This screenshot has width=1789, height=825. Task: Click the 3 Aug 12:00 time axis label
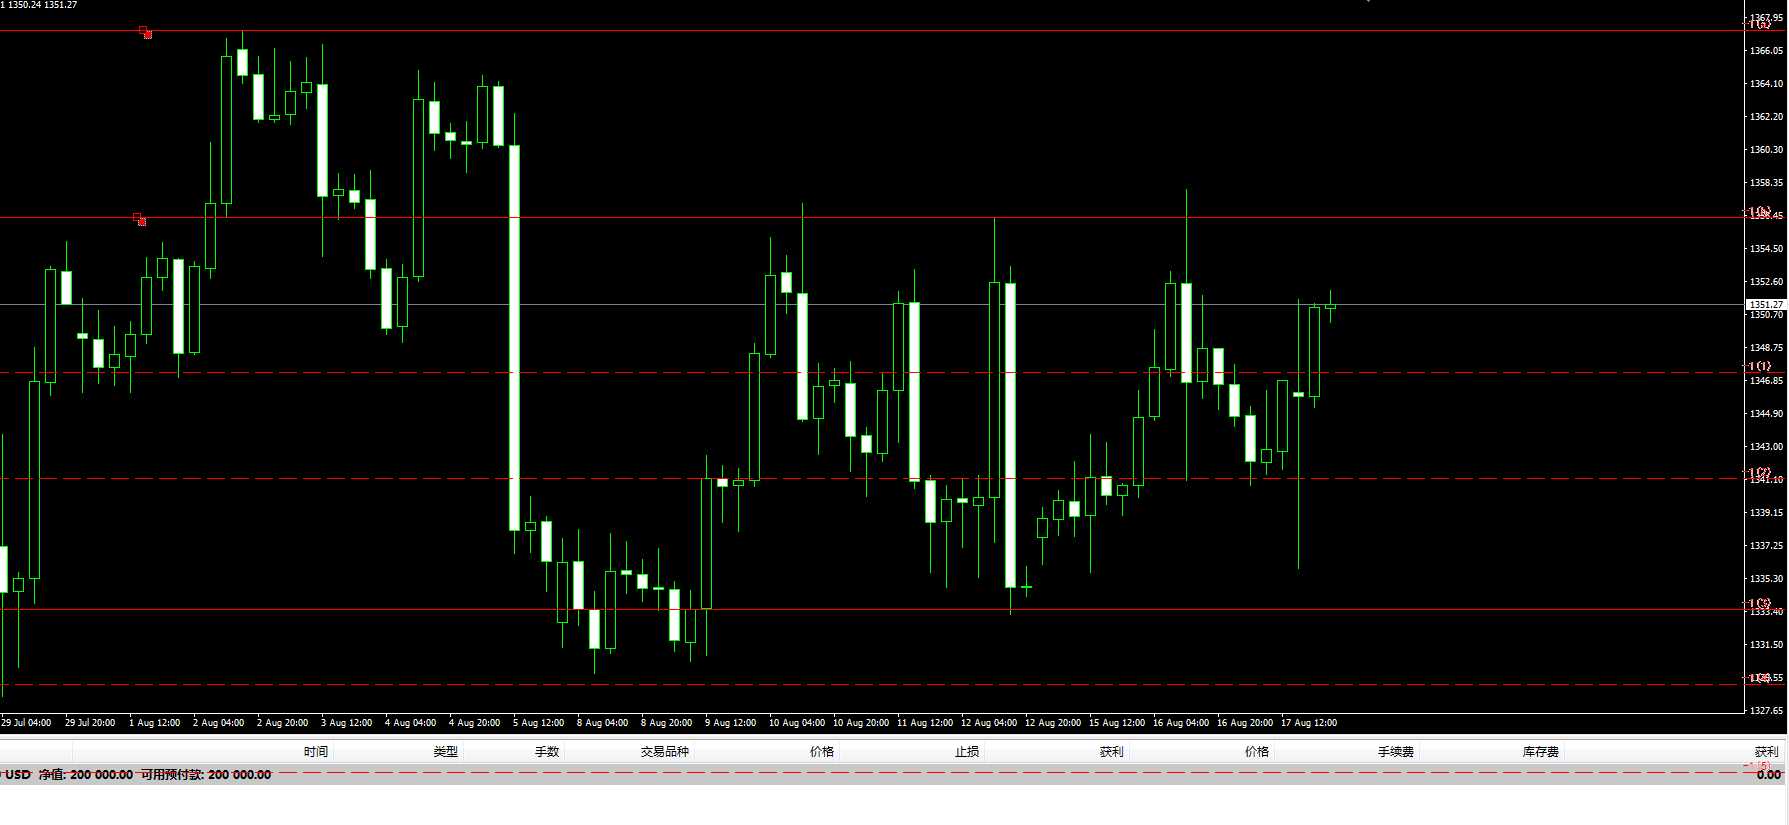347,723
